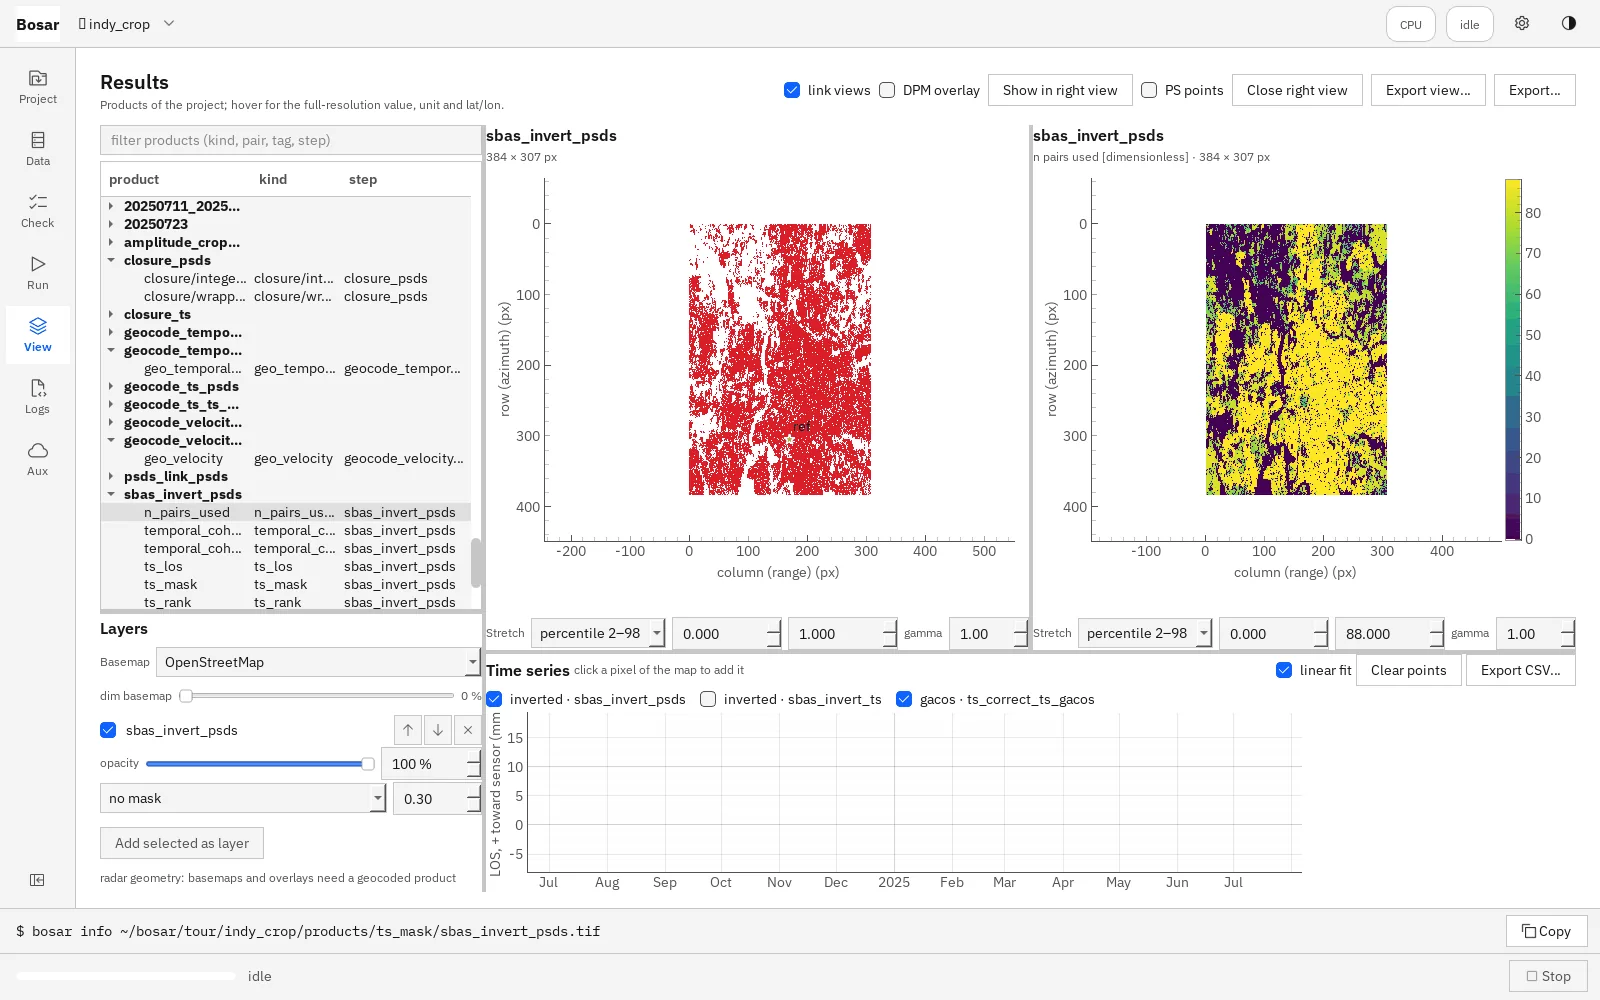1600x1000 pixels.
Task: Click Clear points button
Action: pos(1409,670)
